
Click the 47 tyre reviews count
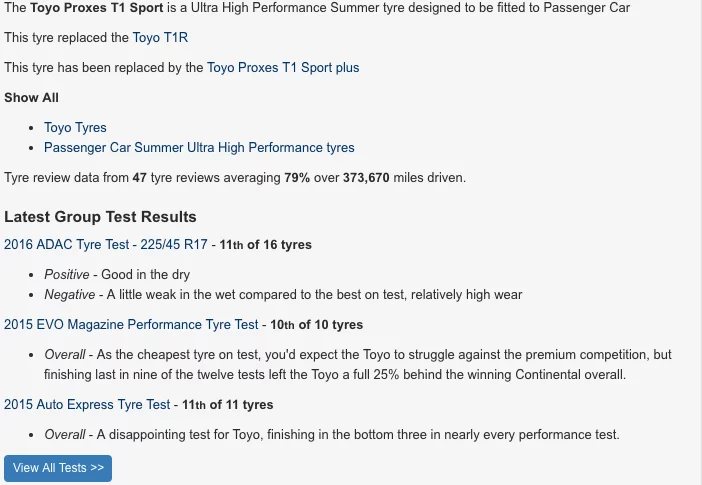140,178
